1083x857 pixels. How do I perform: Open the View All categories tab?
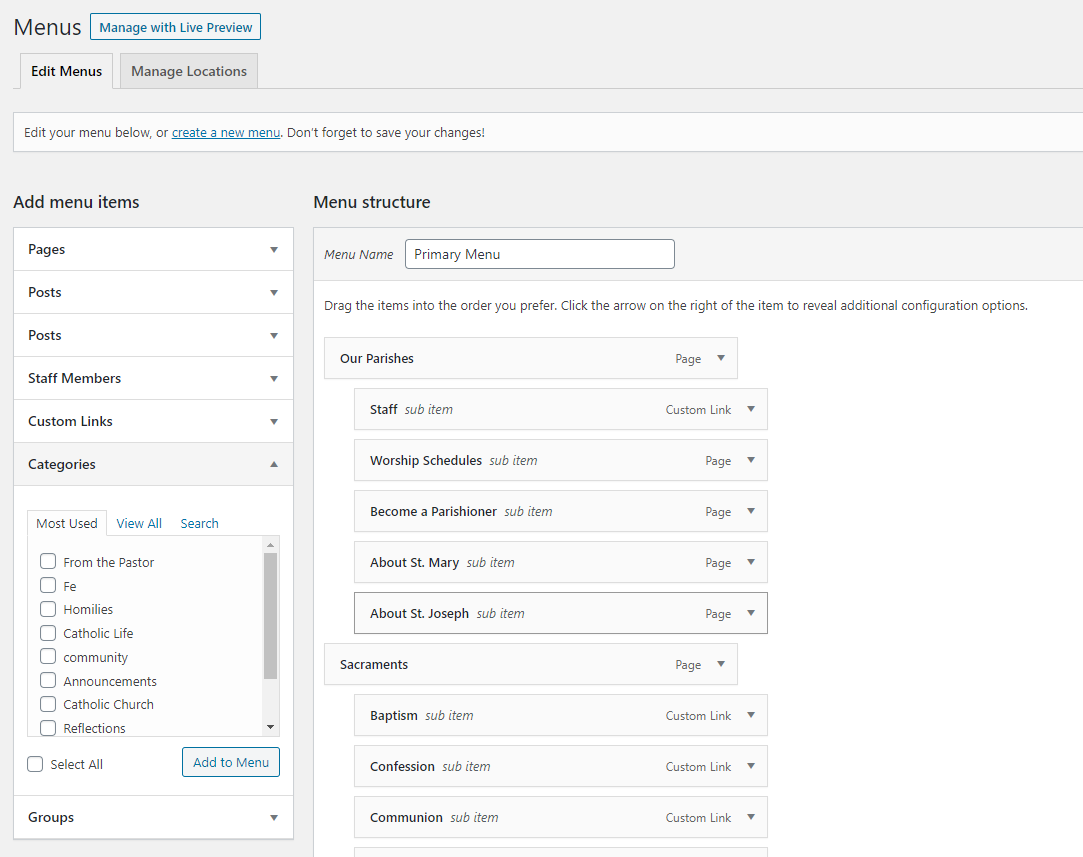139,523
